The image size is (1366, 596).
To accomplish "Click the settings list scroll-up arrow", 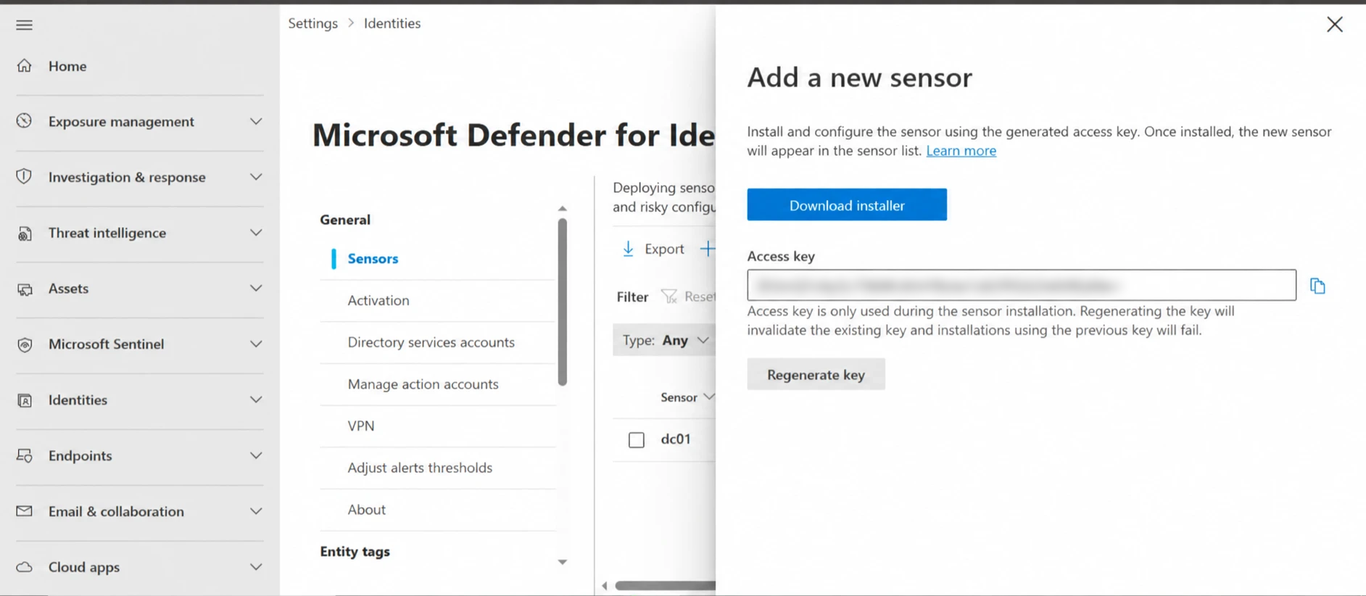I will pyautogui.click(x=562, y=209).
